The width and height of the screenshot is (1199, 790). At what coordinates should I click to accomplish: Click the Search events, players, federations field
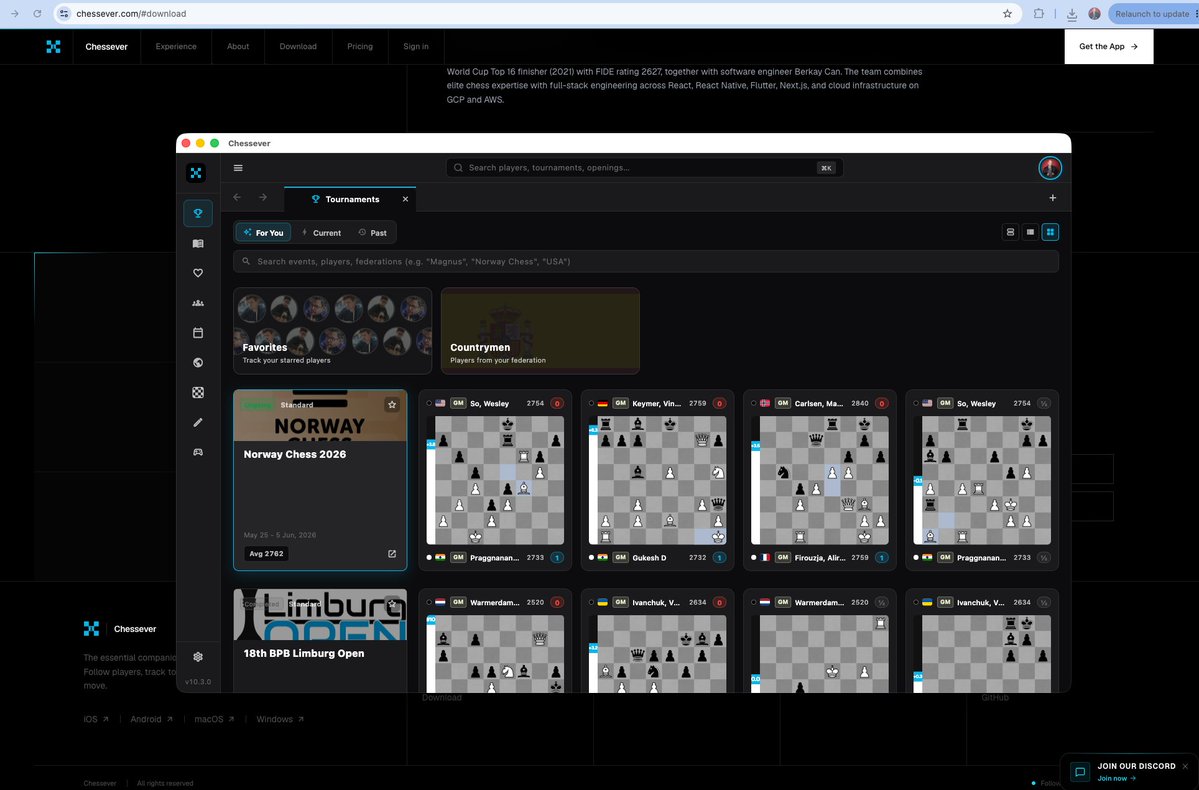[645, 262]
